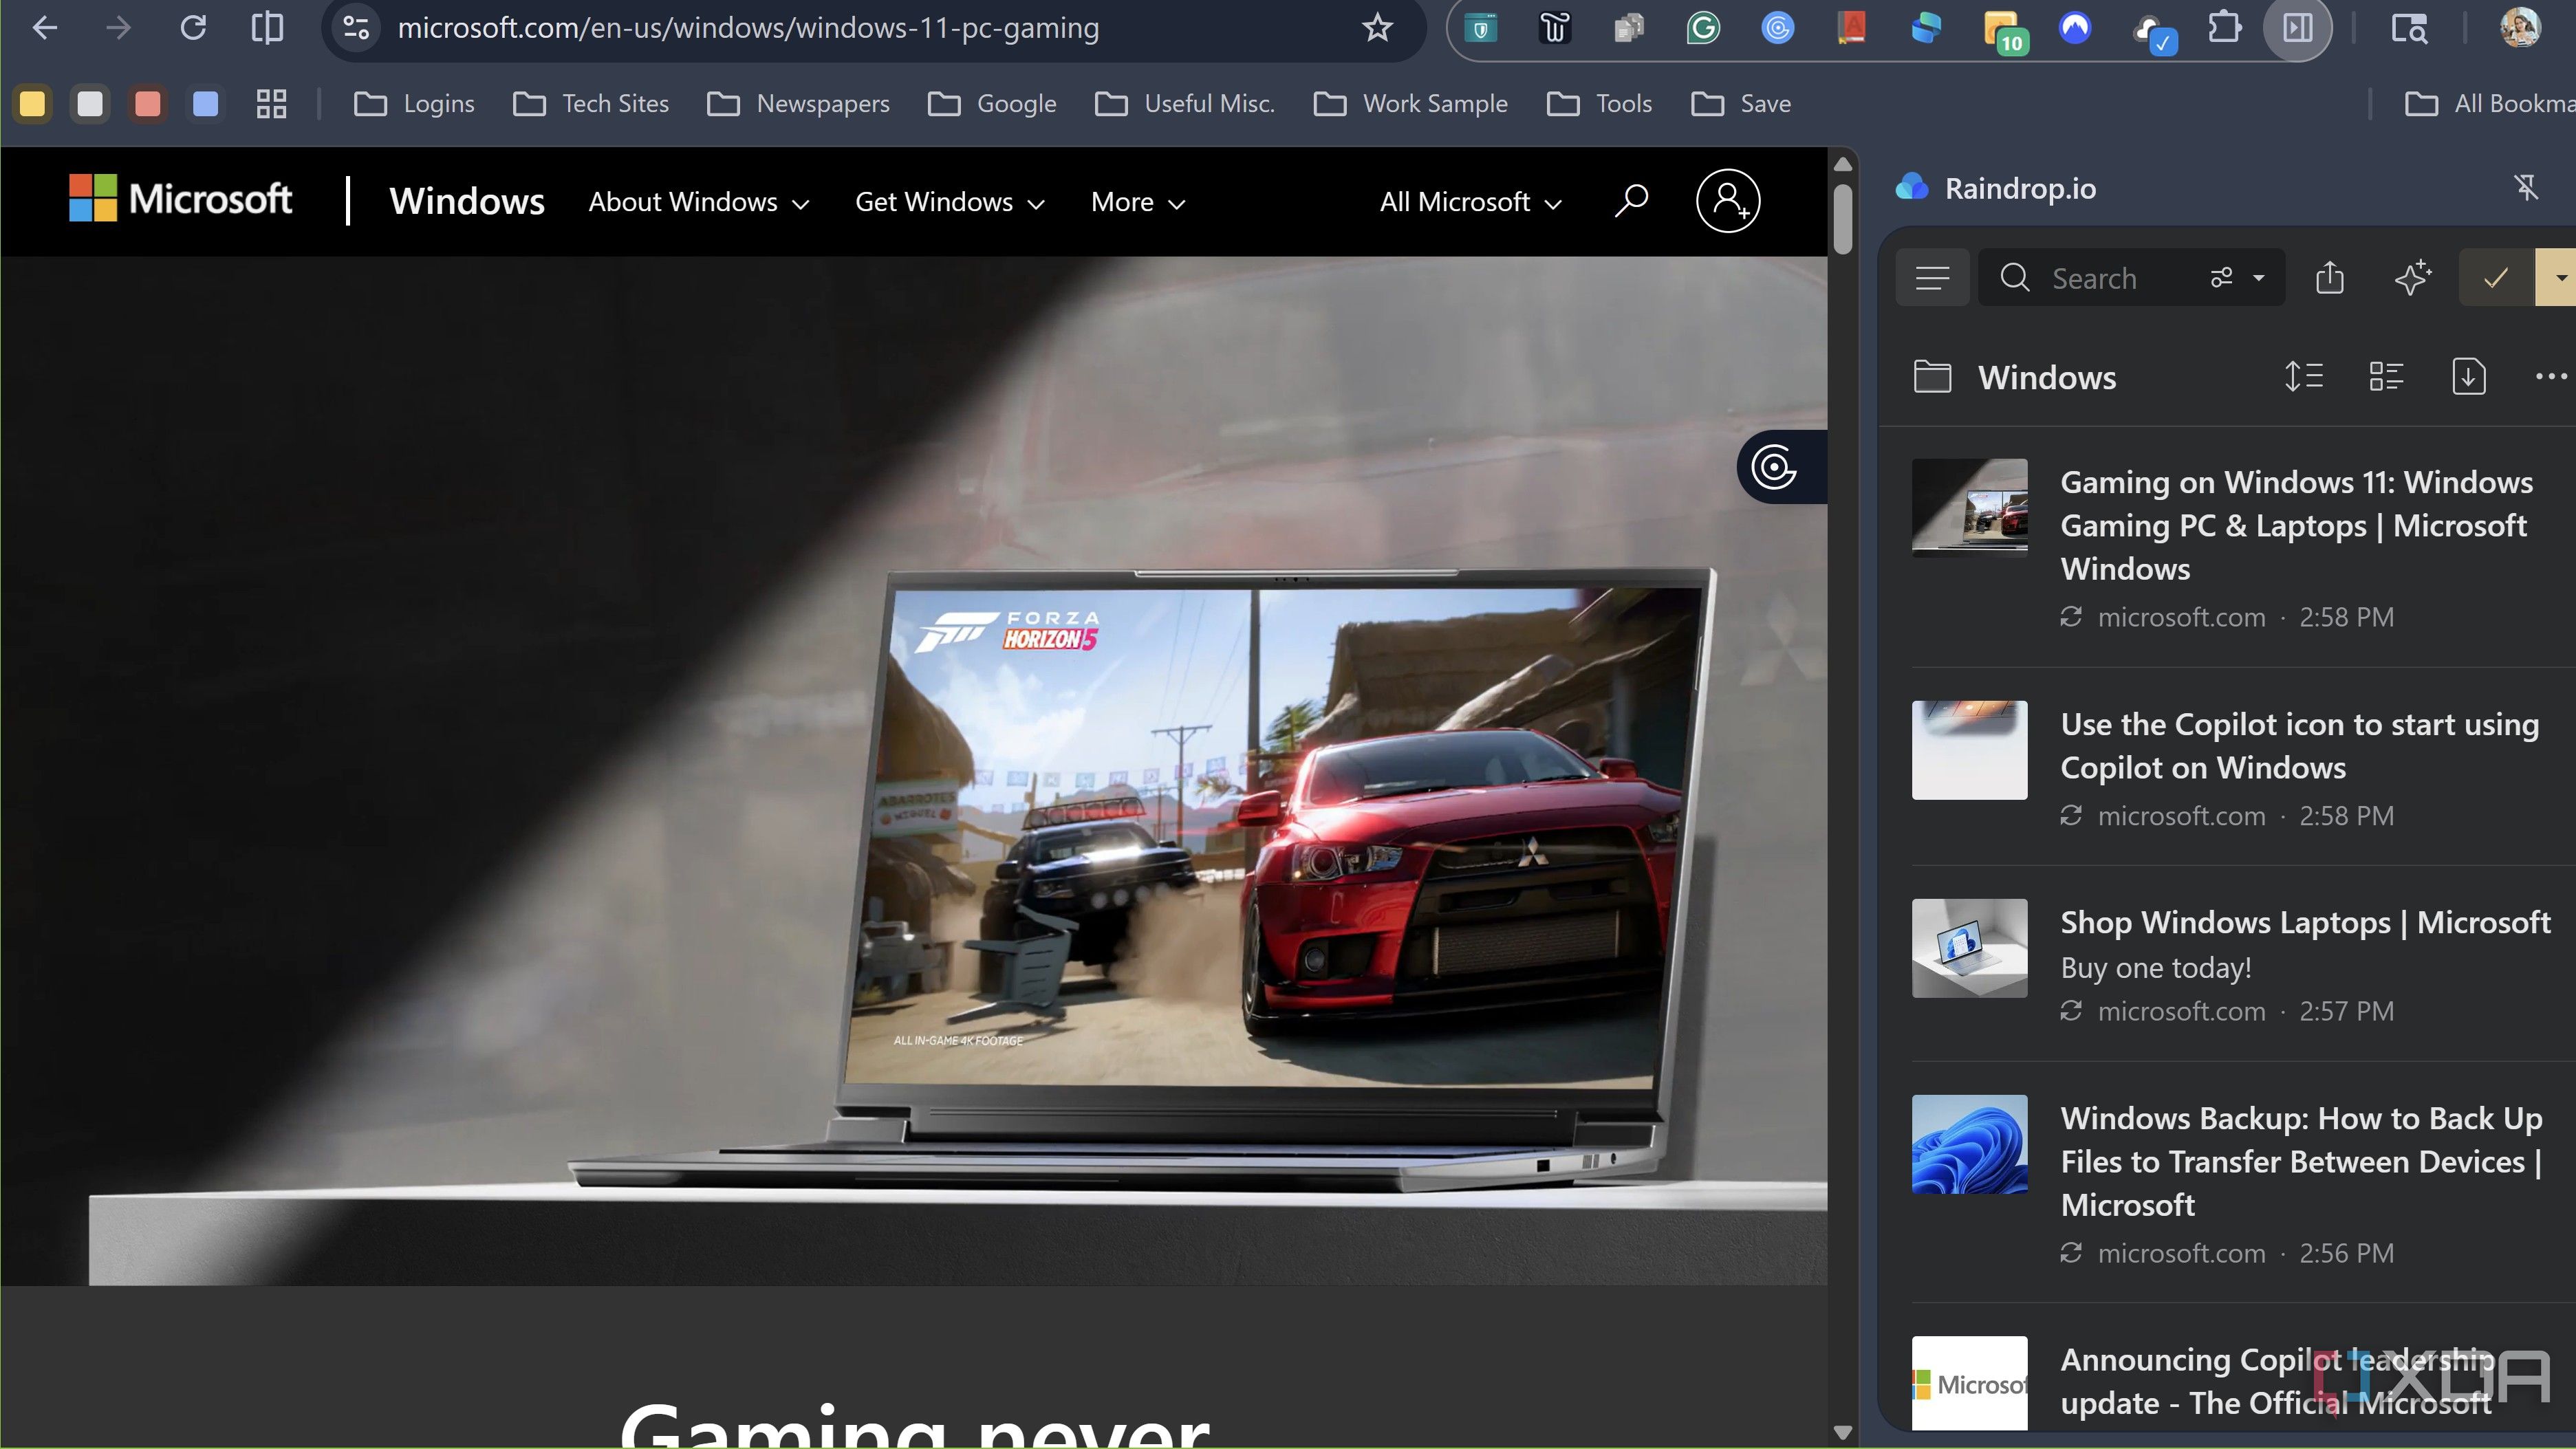2576x1449 pixels.
Task: Expand the Get Windows menu
Action: tap(950, 202)
